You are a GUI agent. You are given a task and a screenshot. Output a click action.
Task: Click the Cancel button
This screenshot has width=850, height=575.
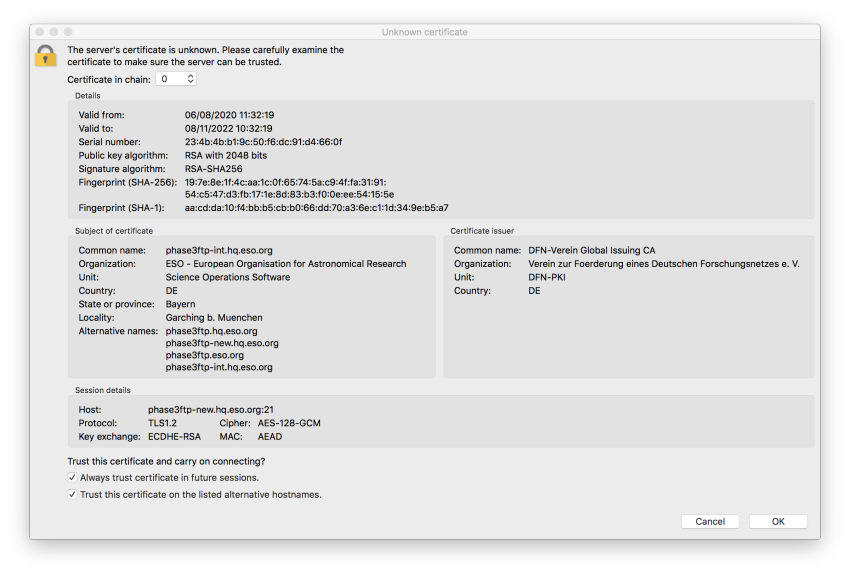coord(710,521)
